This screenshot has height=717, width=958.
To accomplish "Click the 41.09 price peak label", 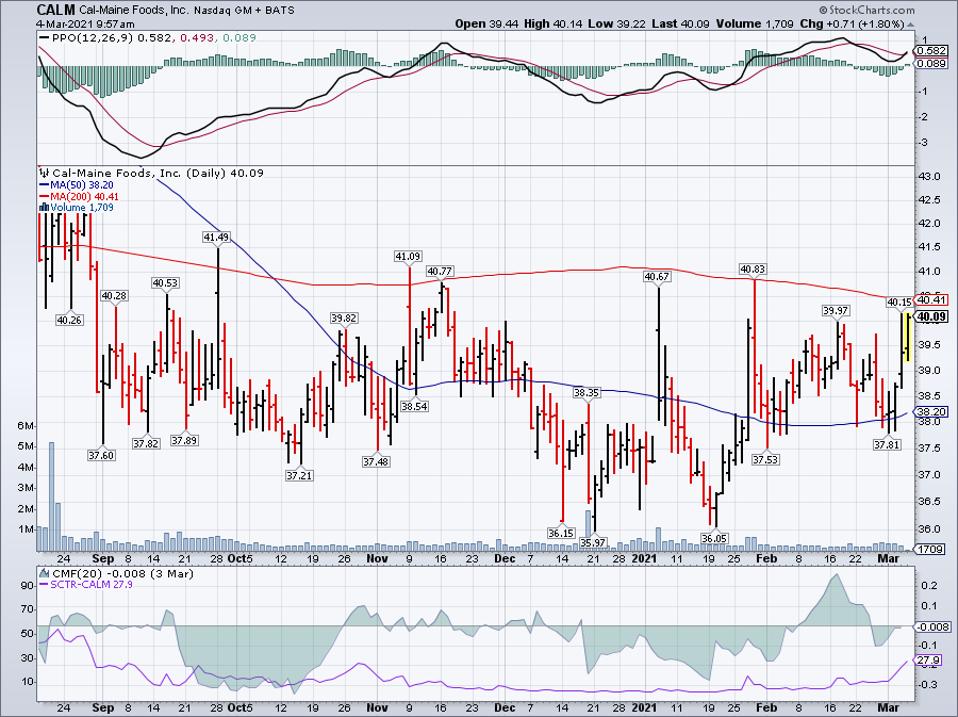I will coord(408,257).
